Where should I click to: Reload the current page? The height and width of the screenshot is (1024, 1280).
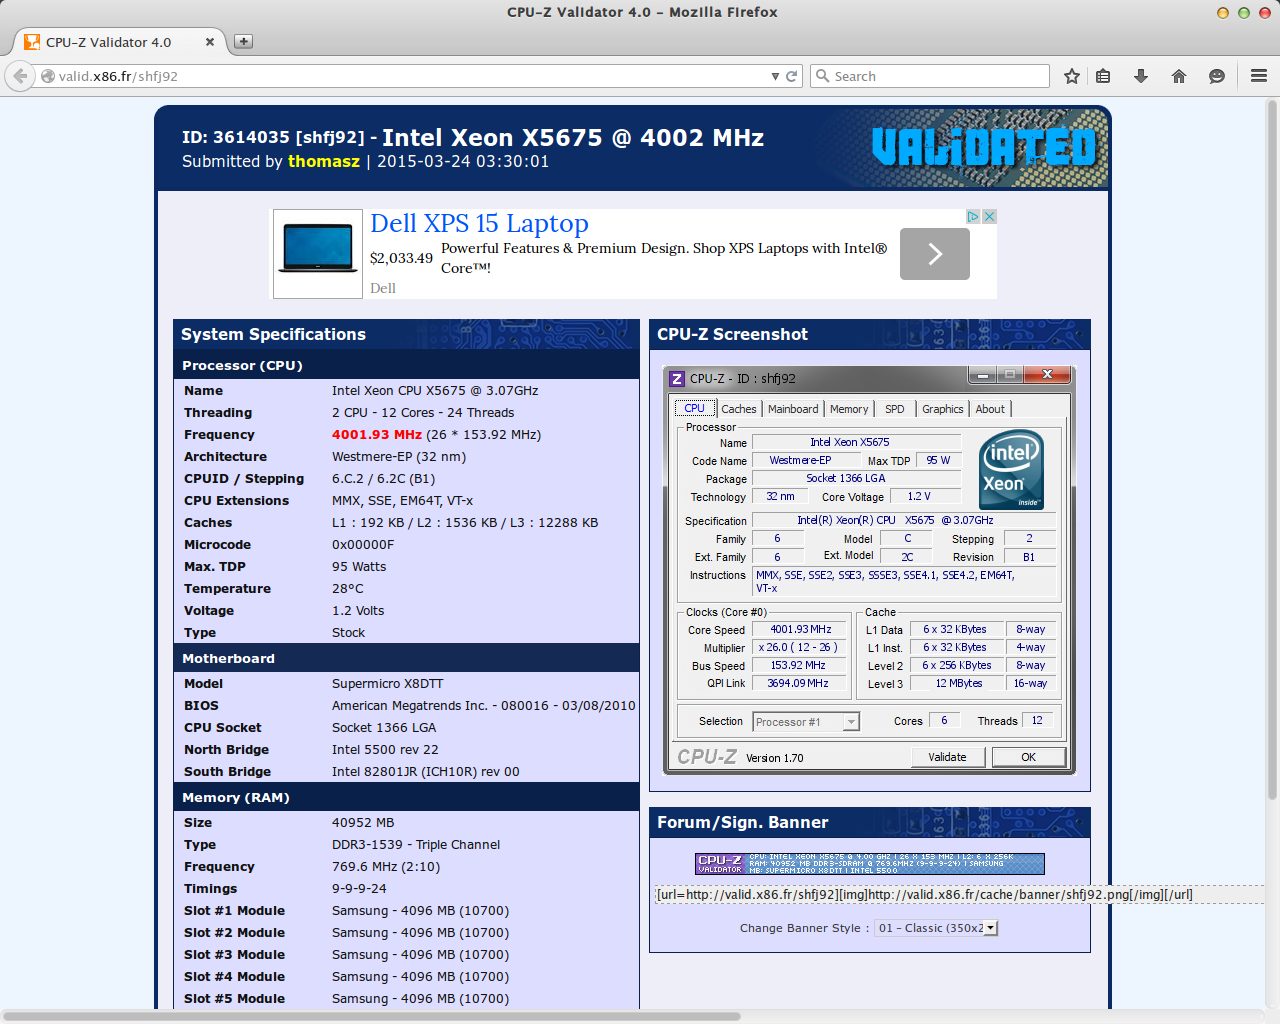point(792,76)
